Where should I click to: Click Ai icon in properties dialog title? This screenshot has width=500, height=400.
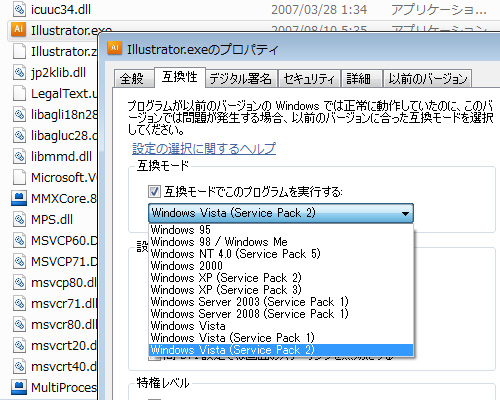click(115, 48)
